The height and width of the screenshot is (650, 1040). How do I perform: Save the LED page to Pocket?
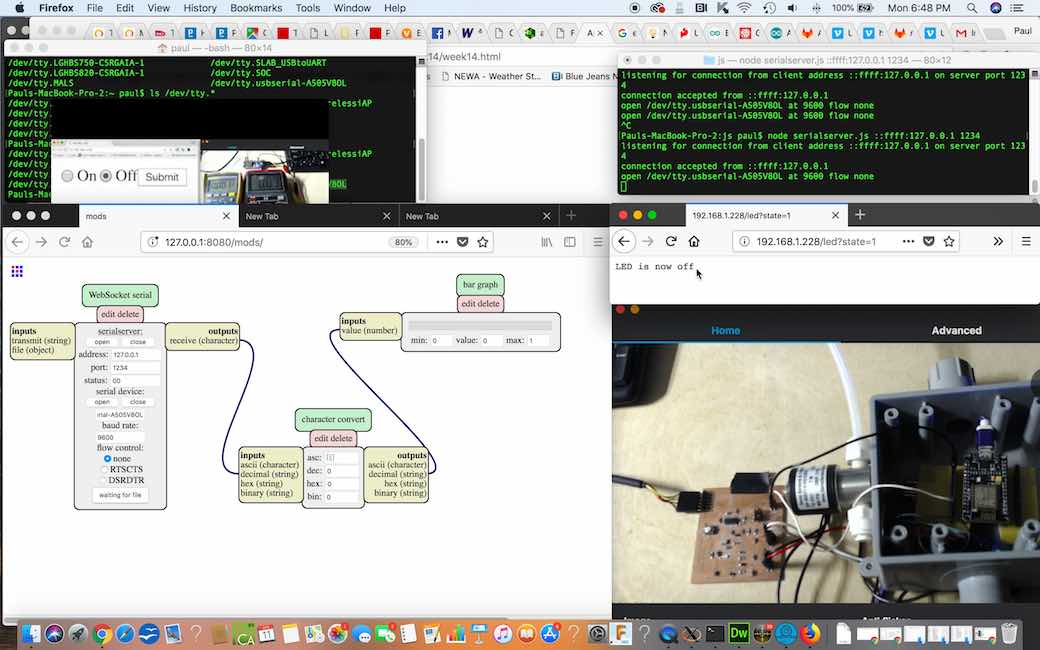pyautogui.click(x=929, y=241)
